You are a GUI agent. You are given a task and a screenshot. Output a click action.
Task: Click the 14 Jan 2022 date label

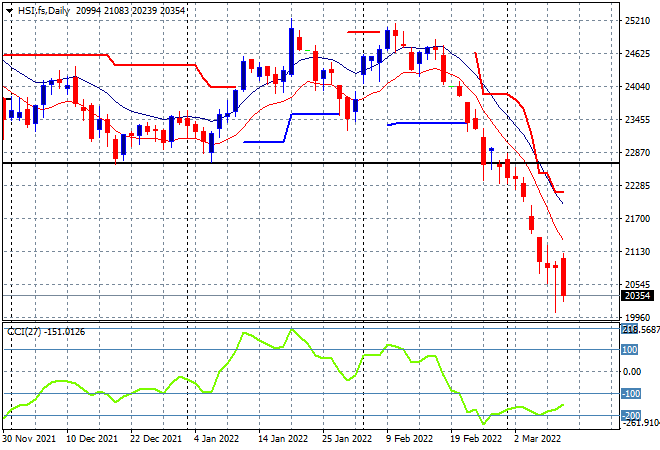(x=283, y=439)
